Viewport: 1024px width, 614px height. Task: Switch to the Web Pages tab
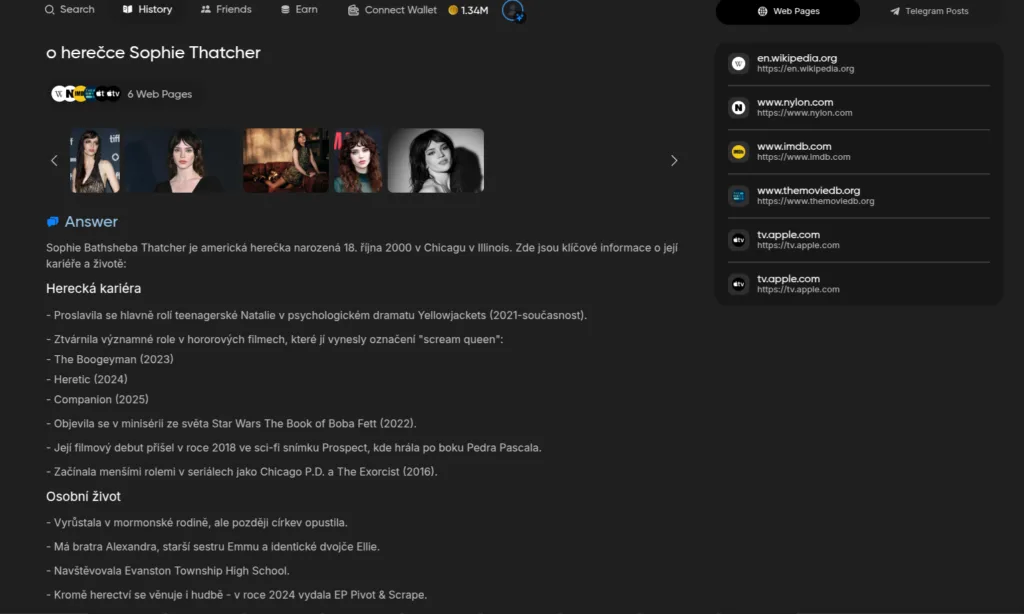[x=788, y=11]
